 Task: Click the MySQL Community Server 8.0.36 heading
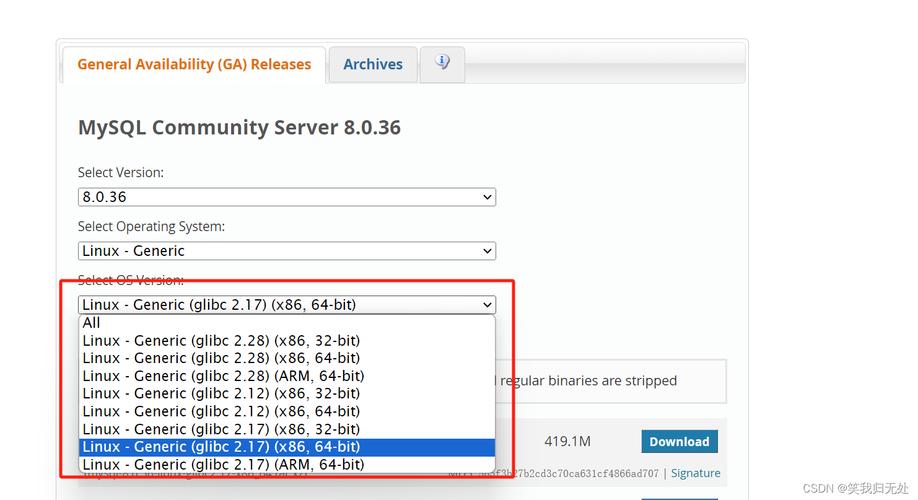point(239,128)
